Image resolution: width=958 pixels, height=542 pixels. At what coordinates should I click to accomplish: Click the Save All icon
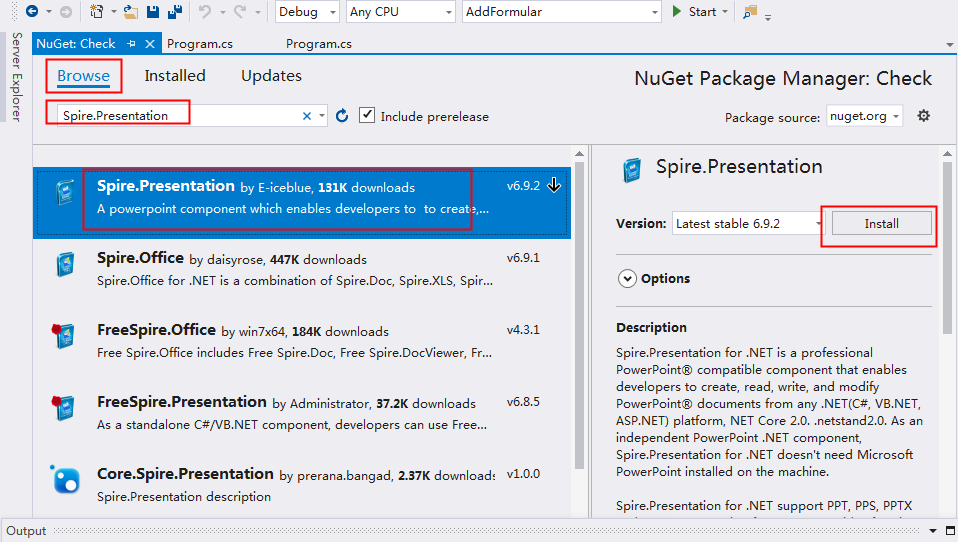[175, 11]
